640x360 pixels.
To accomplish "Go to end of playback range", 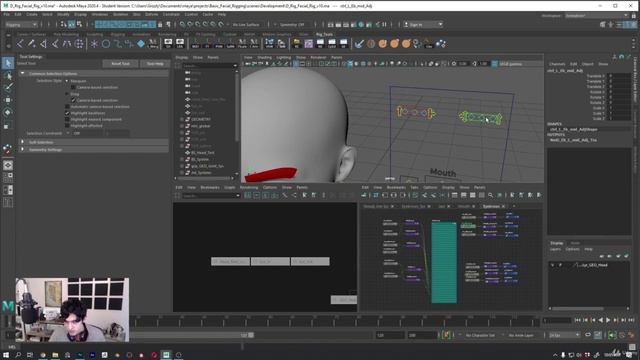I will coord(631,320).
